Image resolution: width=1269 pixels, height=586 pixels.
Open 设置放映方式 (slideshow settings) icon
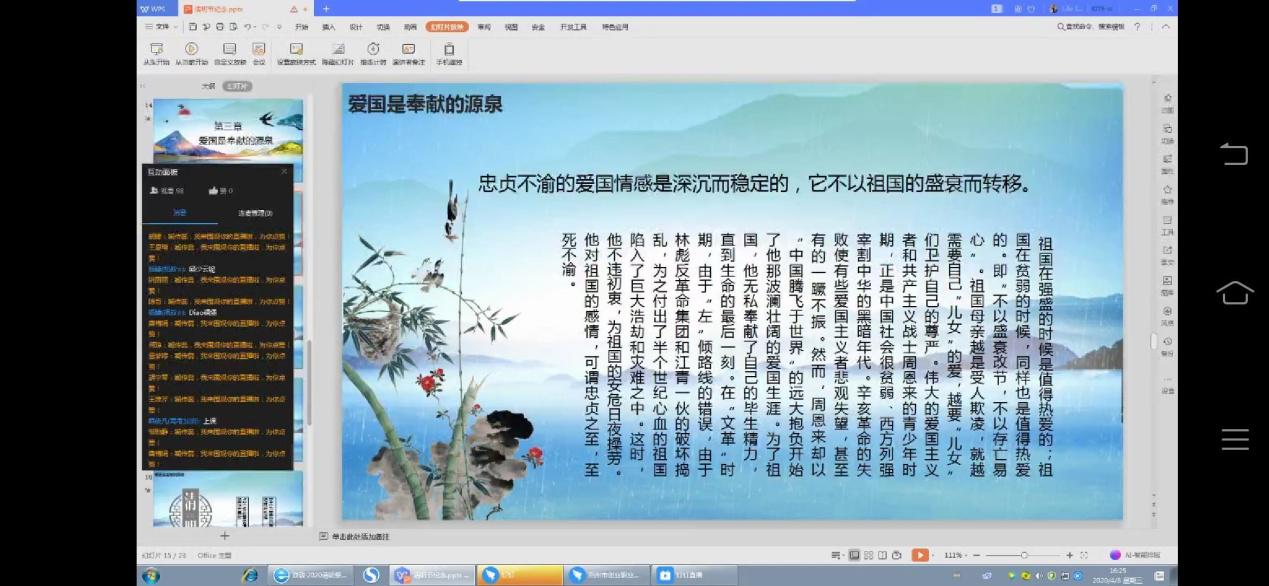point(296,49)
